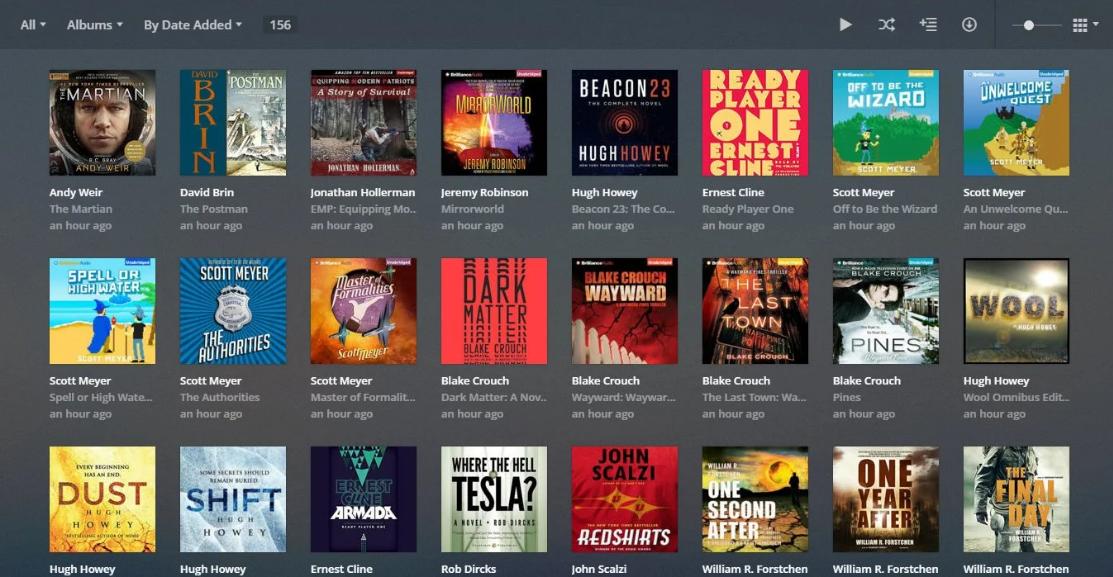The height and width of the screenshot is (577, 1113).
Task: Click 'Off to Be the Wizard' title text
Action: (x=885, y=209)
